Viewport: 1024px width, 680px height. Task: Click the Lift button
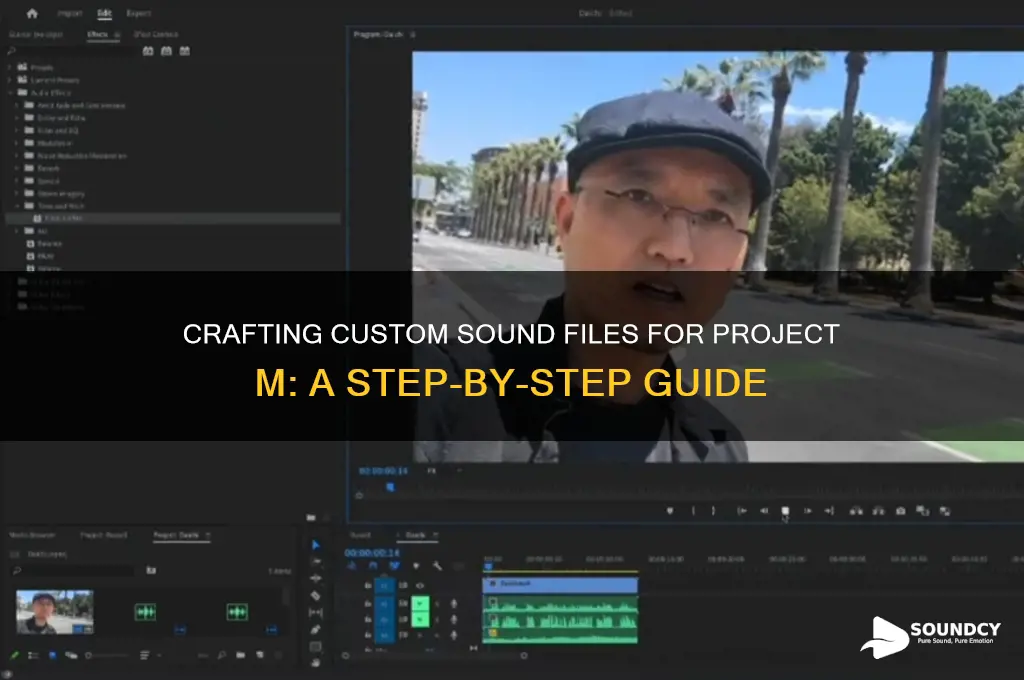tap(856, 511)
